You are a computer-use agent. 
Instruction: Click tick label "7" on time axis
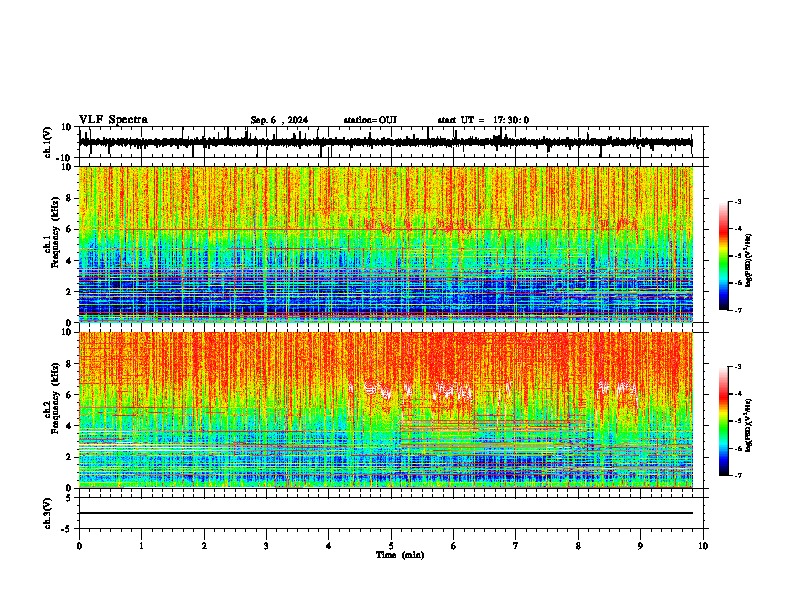(x=516, y=546)
